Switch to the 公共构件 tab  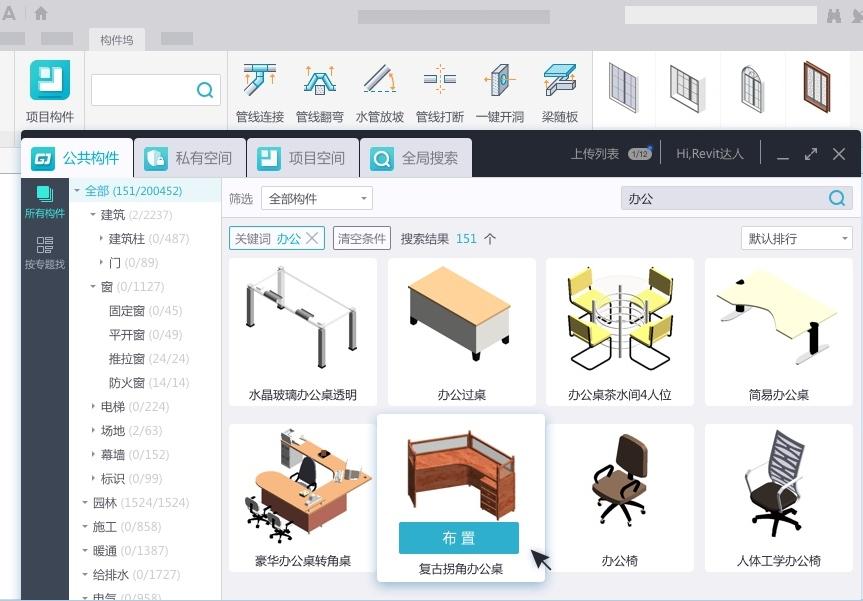[77, 158]
